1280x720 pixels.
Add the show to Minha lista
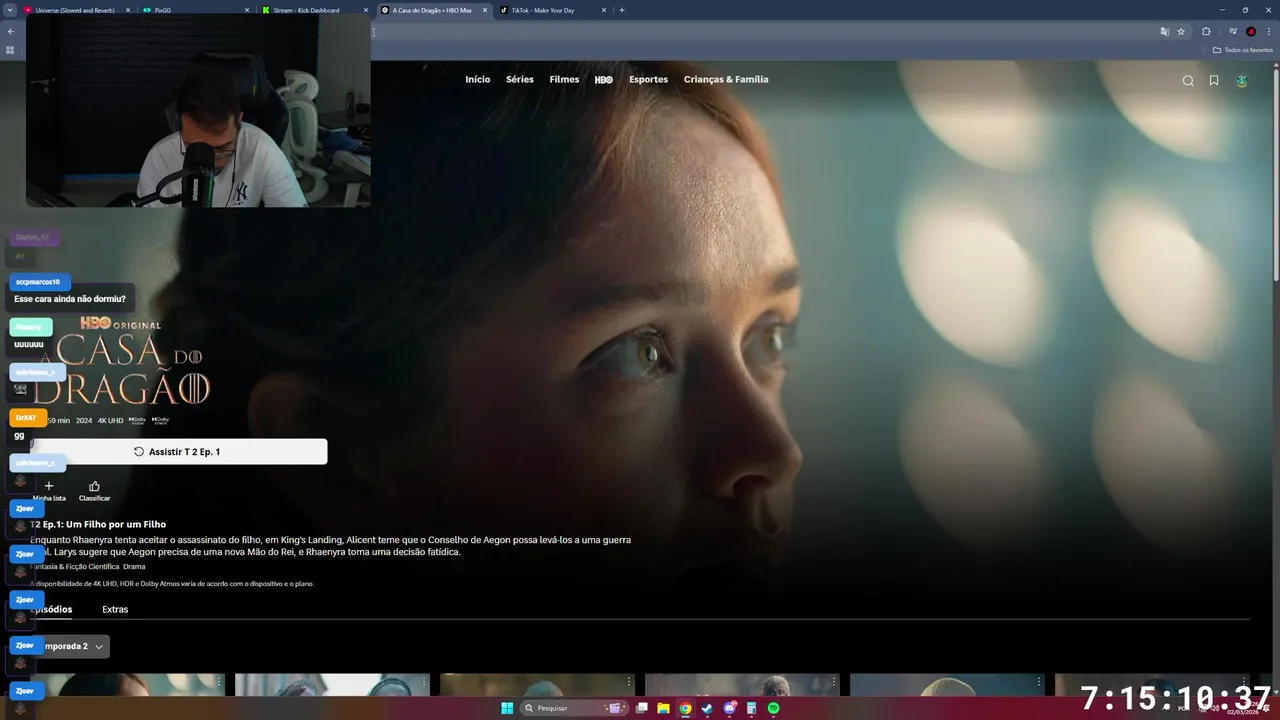49,490
